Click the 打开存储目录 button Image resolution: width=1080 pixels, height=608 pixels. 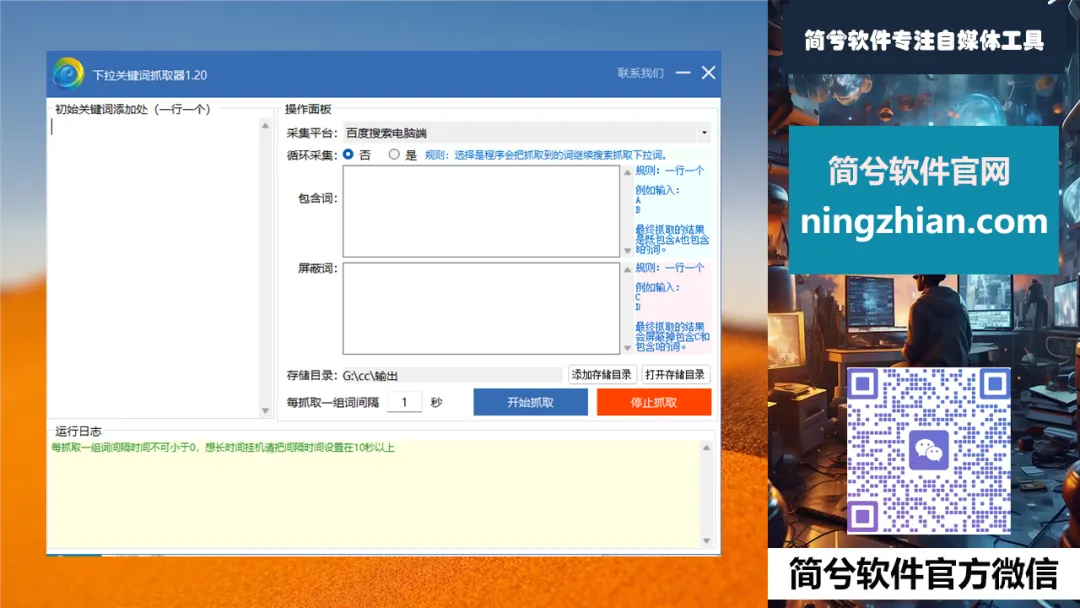(x=675, y=375)
